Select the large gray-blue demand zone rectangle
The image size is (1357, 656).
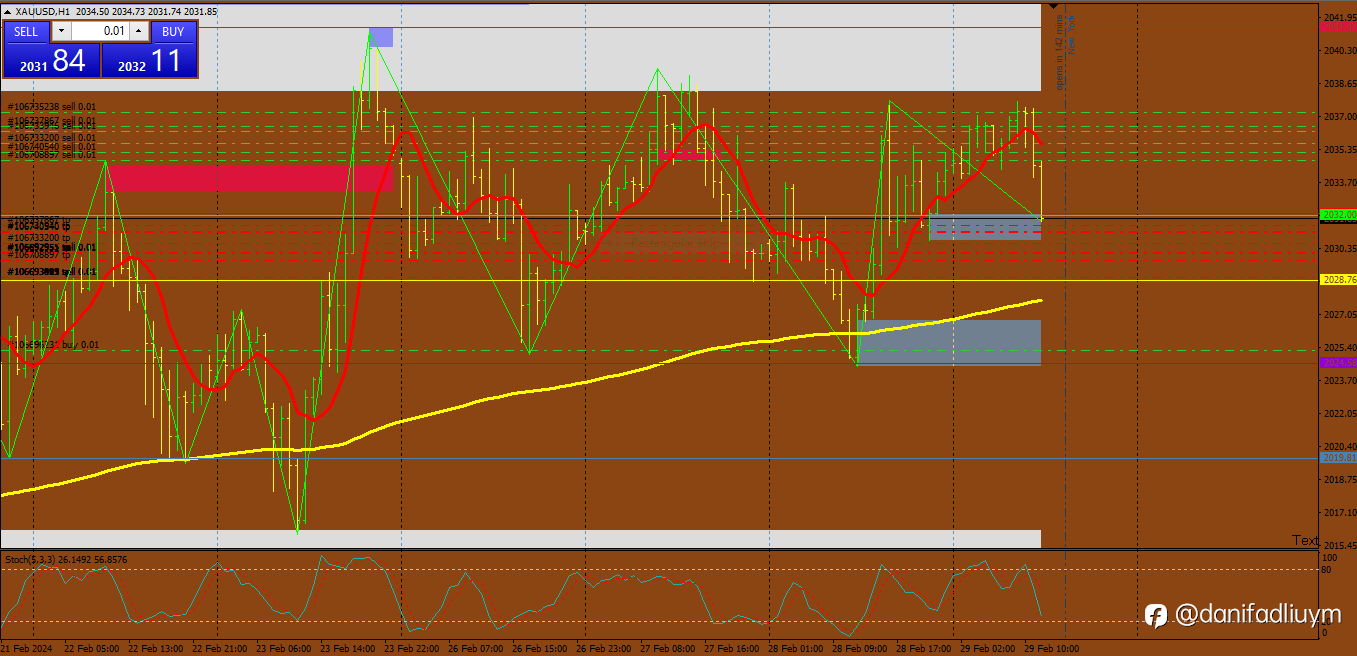click(x=949, y=342)
